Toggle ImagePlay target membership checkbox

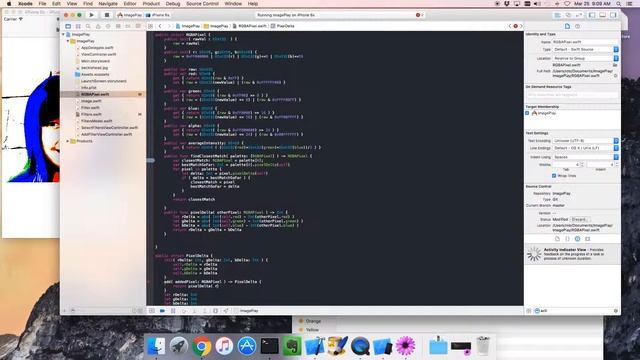527,113
